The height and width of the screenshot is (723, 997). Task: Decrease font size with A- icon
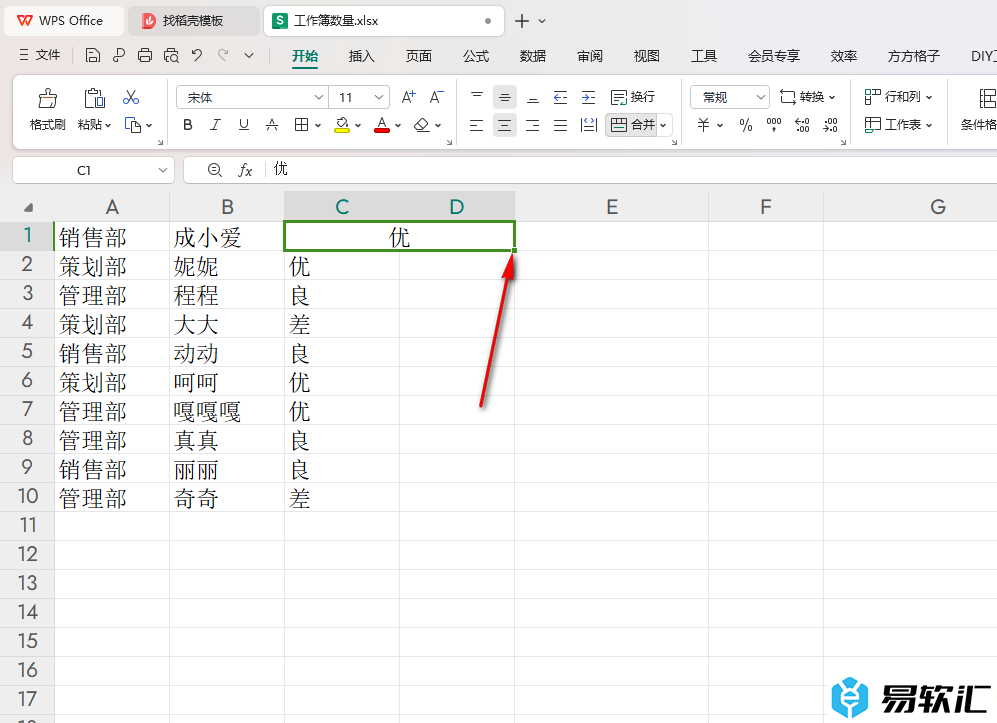coord(436,97)
